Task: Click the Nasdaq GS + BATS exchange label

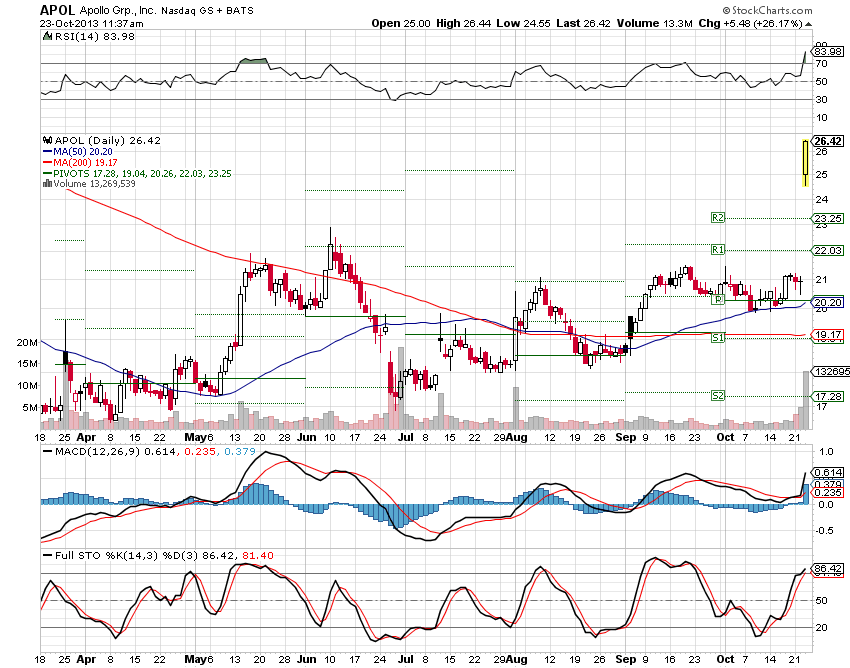Action: click(x=207, y=10)
